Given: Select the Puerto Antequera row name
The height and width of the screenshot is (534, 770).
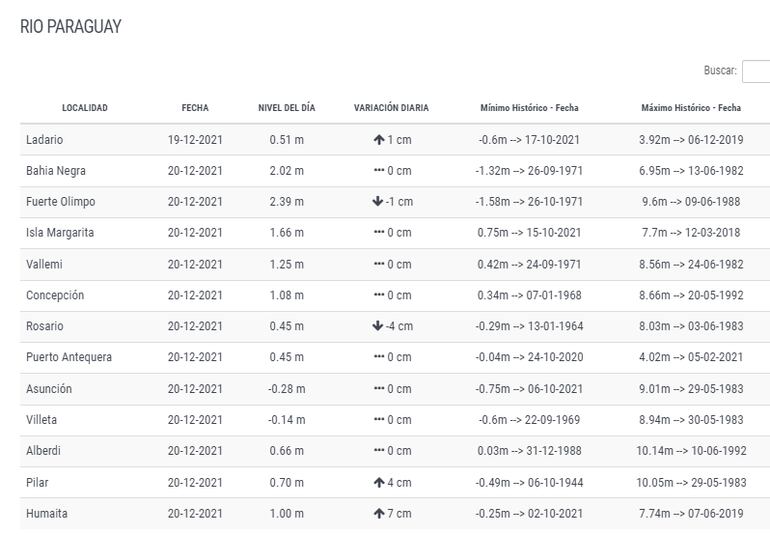Looking at the screenshot, I should (69, 357).
